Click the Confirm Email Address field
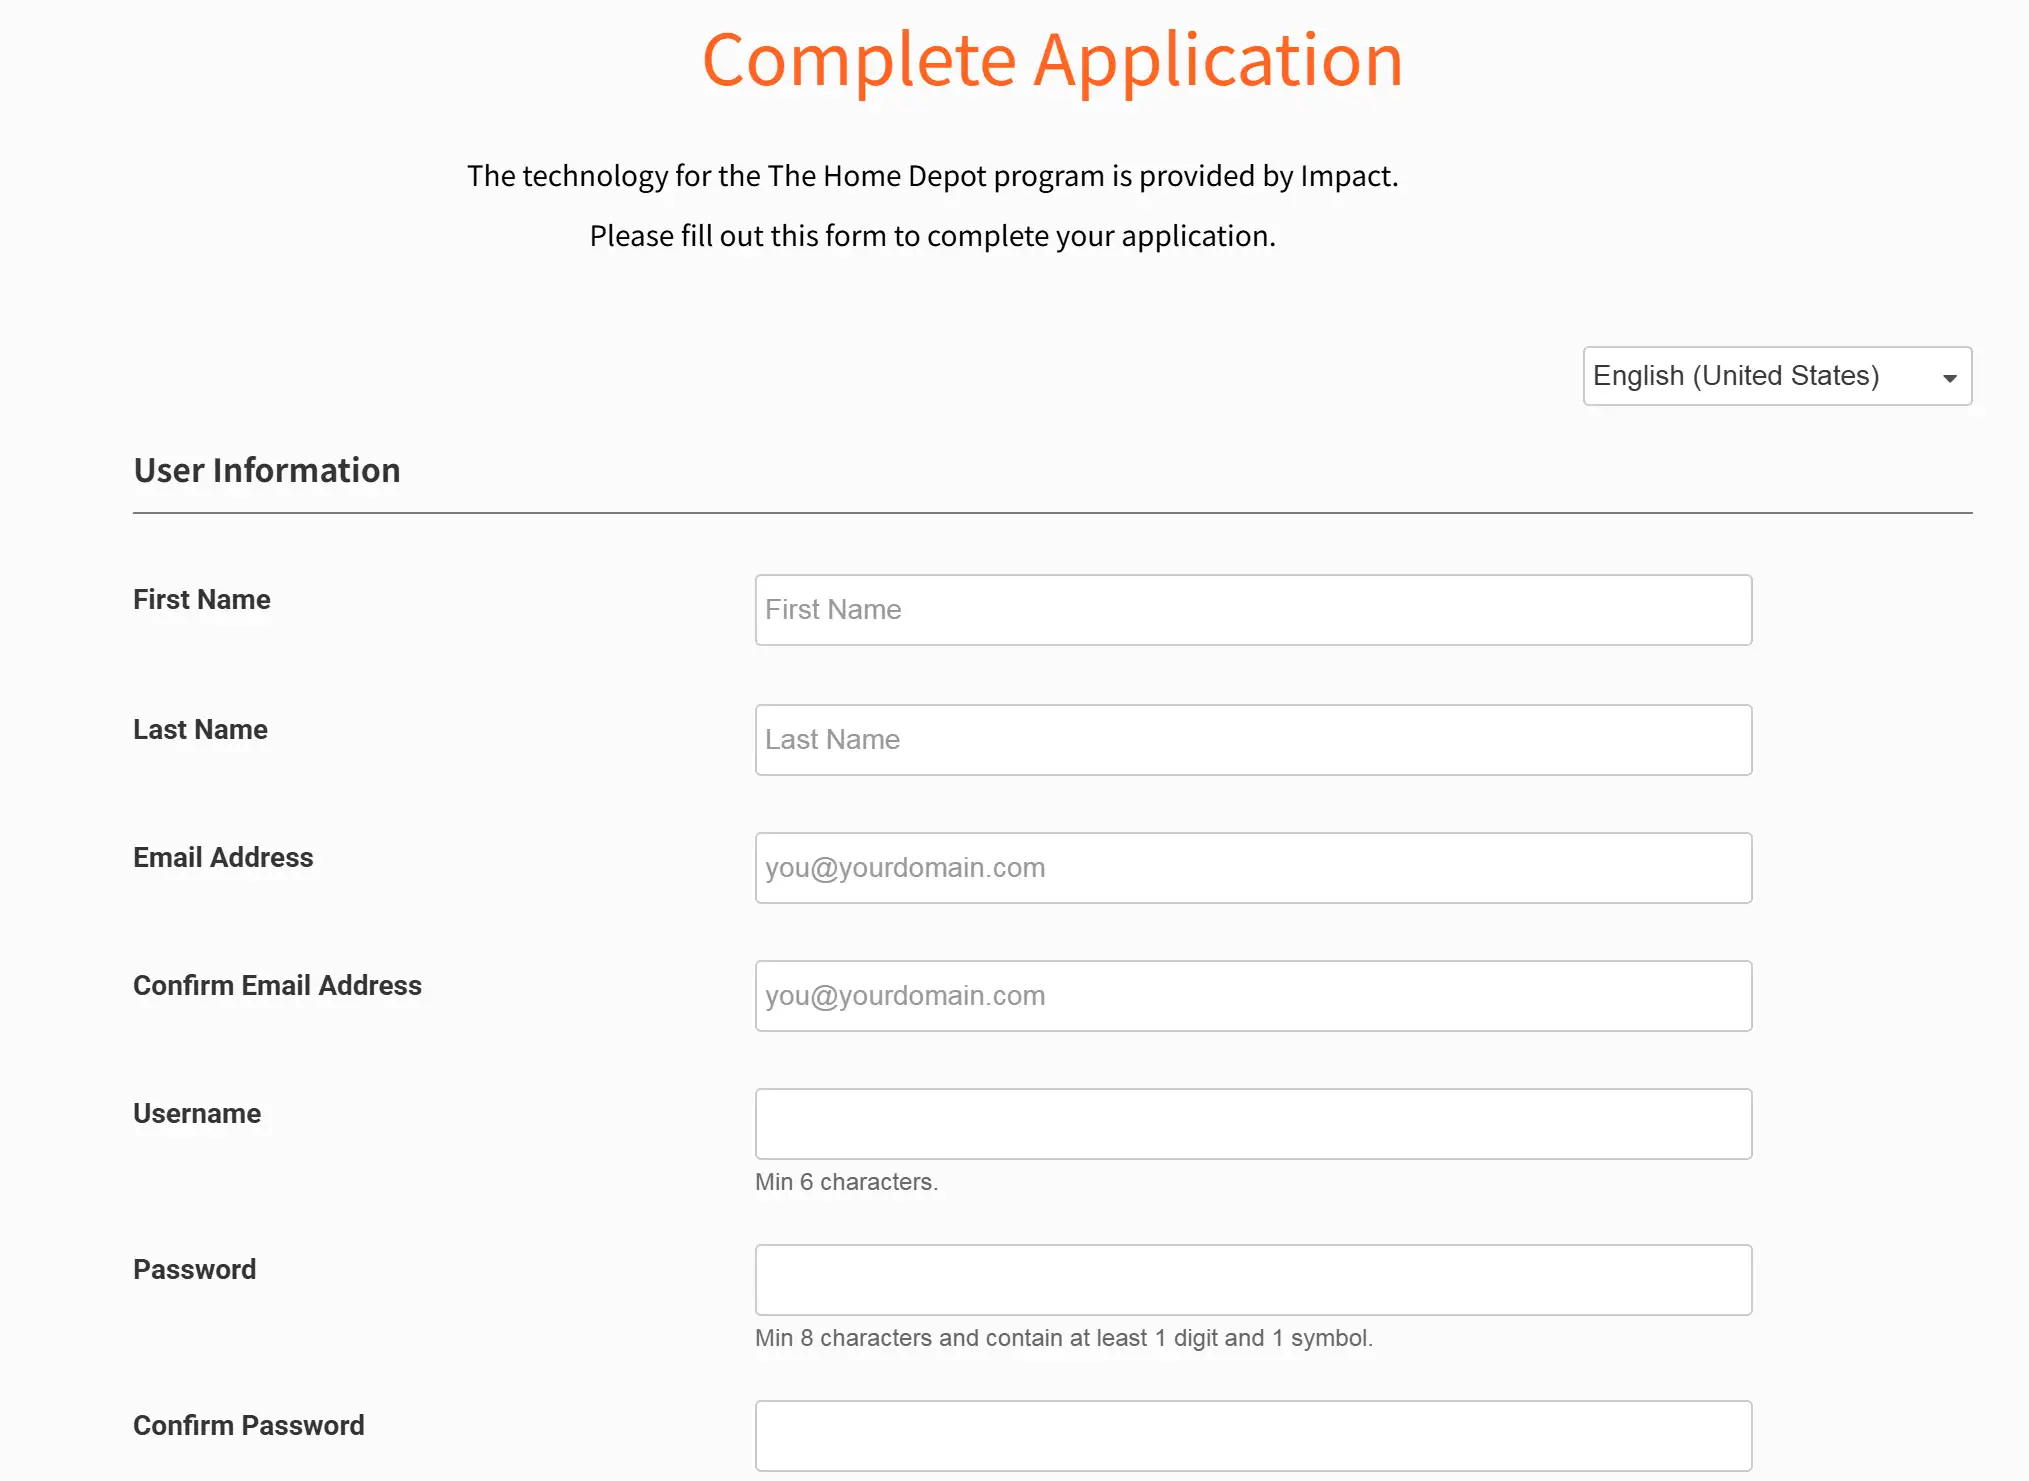This screenshot has width=2029, height=1481. coord(1253,996)
